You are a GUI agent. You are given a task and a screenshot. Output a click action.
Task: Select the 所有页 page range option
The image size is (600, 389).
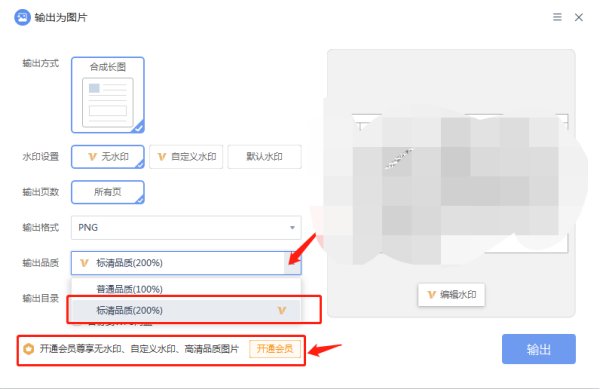[108, 192]
